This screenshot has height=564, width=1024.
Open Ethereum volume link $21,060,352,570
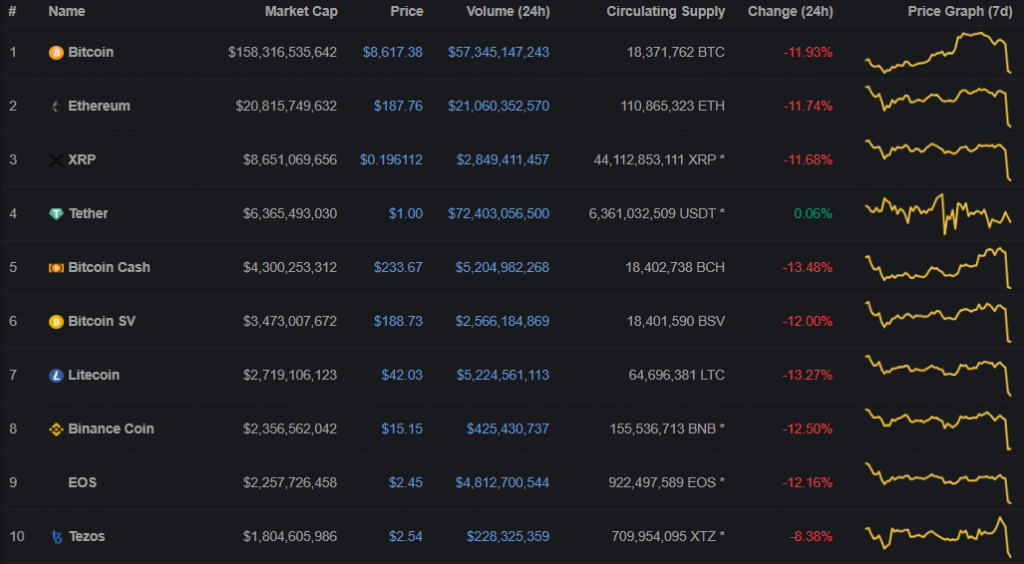click(x=497, y=106)
